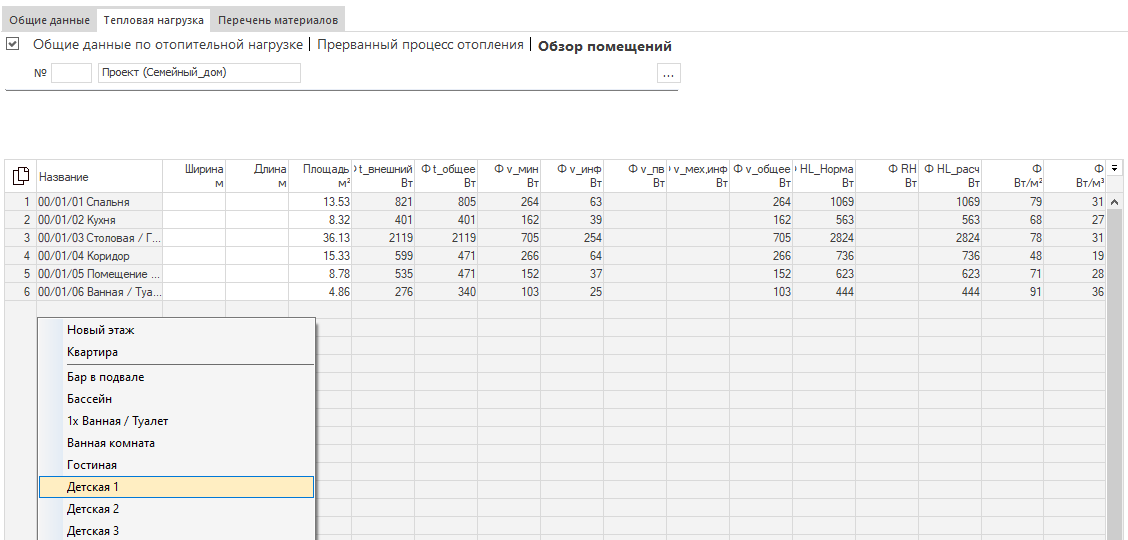This screenshot has width=1128, height=540.
Task: Select Бар в подвале menu entry
Action: tap(176, 377)
